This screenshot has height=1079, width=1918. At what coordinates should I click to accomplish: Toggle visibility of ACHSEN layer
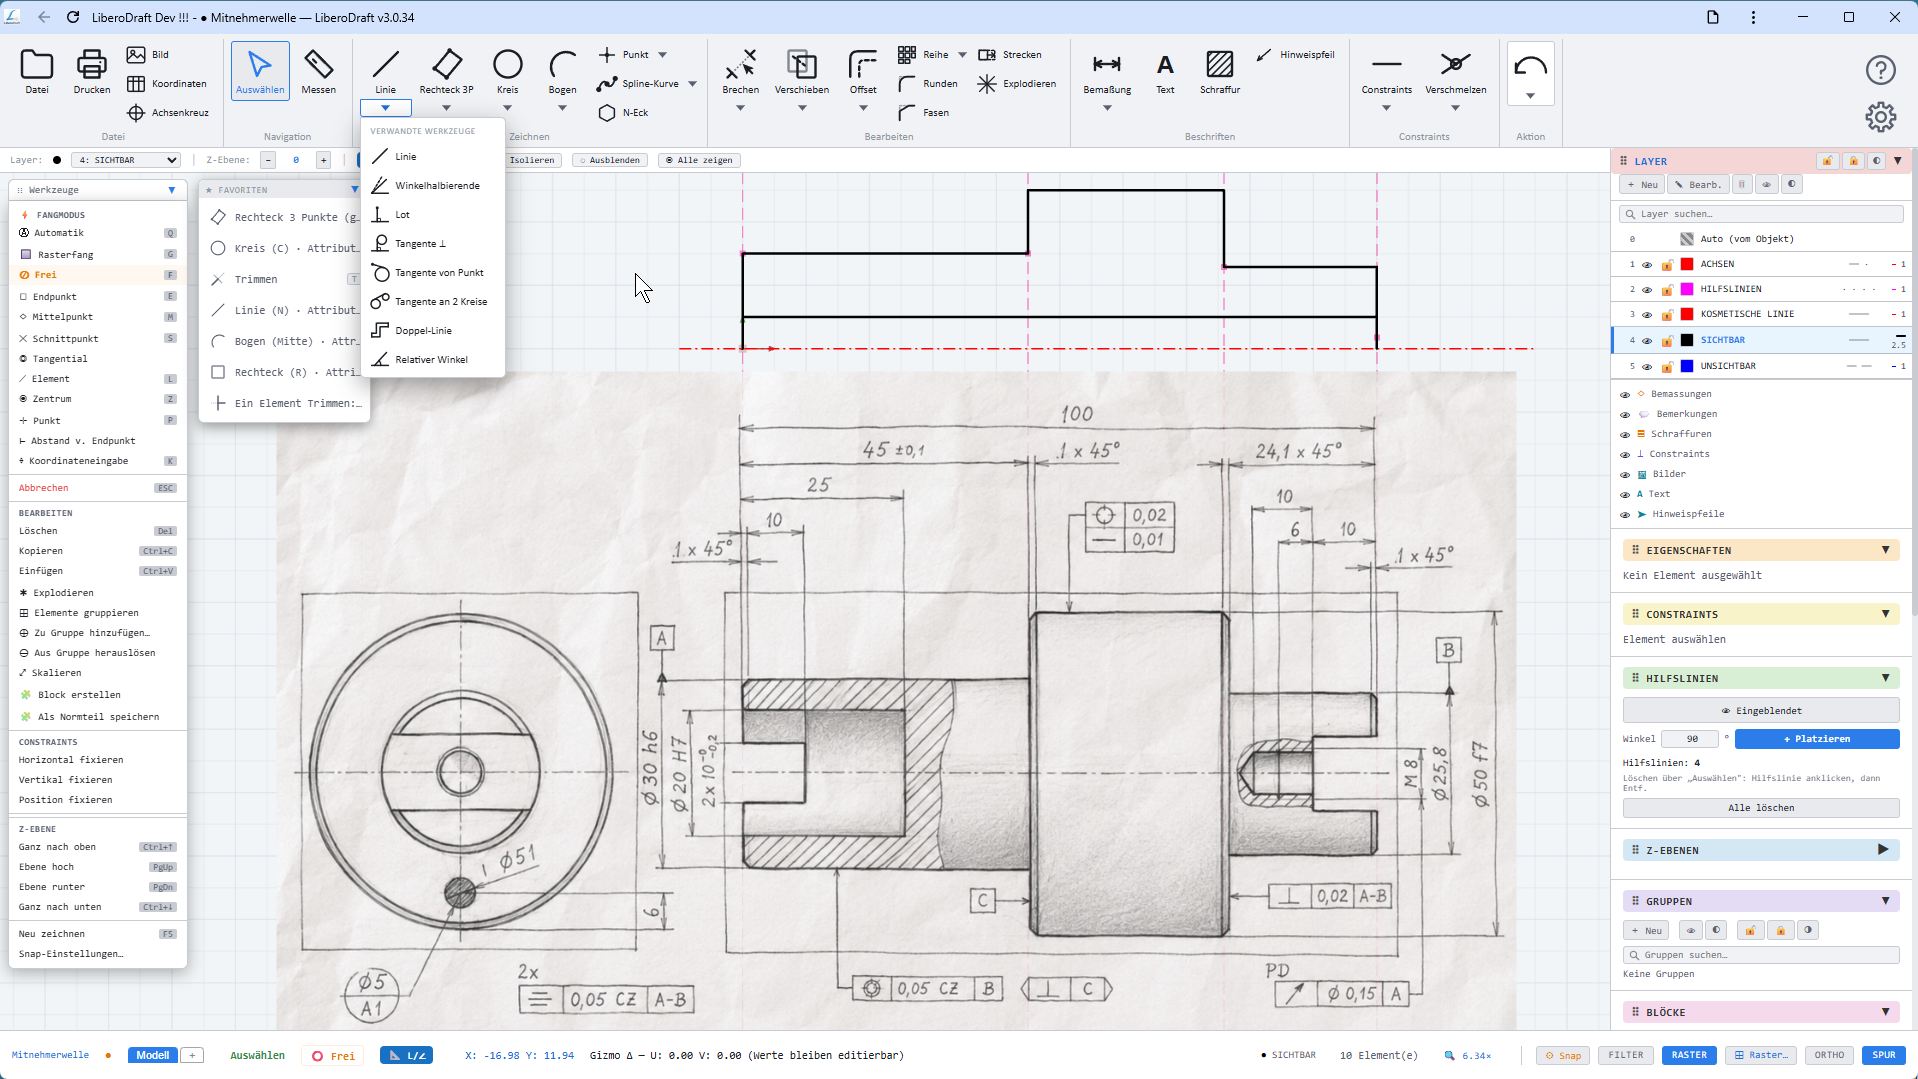point(1647,265)
